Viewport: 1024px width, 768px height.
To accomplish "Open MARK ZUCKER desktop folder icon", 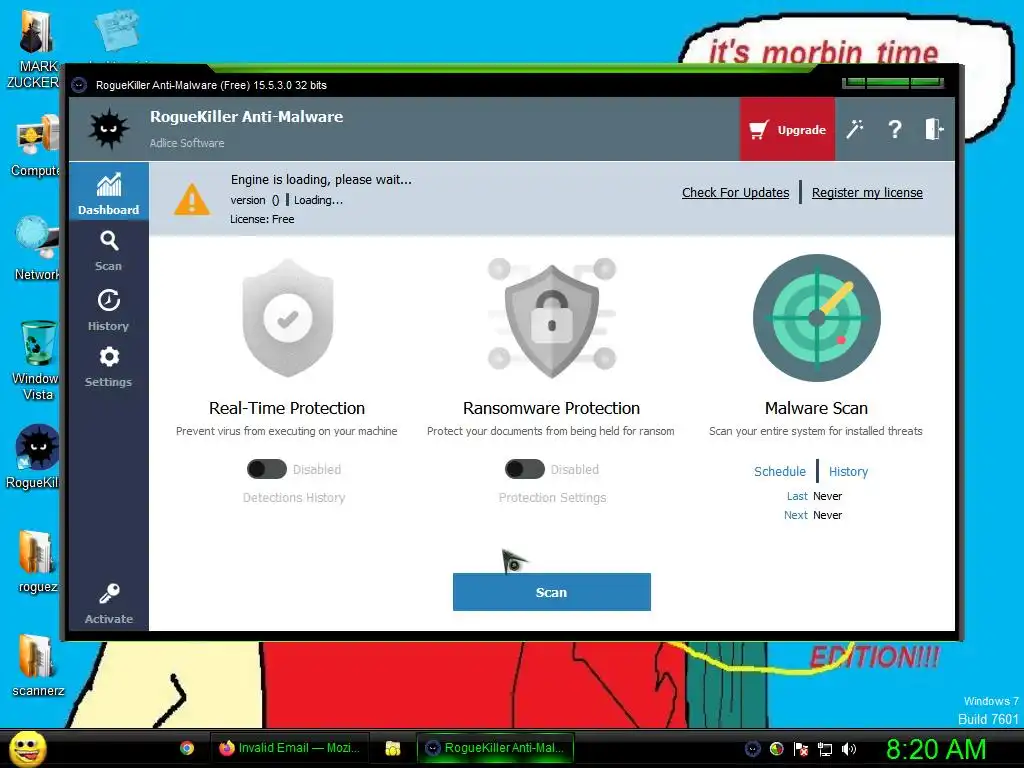I will pyautogui.click(x=34, y=50).
